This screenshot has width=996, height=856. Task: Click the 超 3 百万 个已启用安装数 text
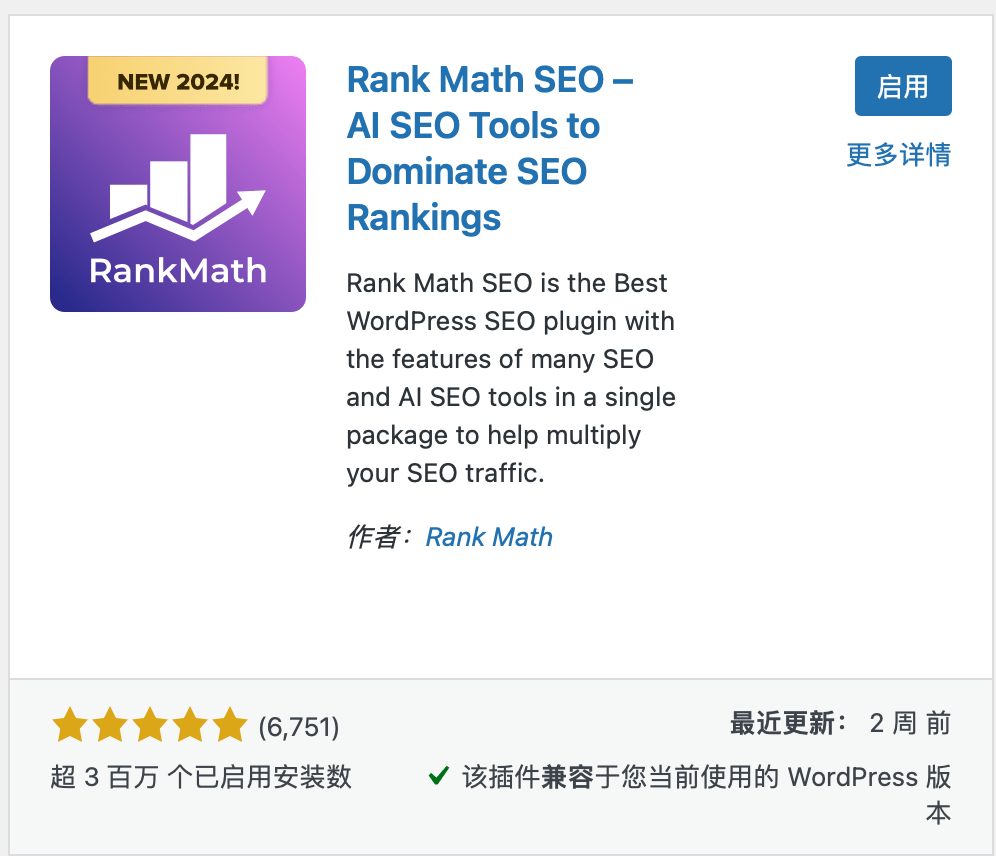pyautogui.click(x=201, y=777)
